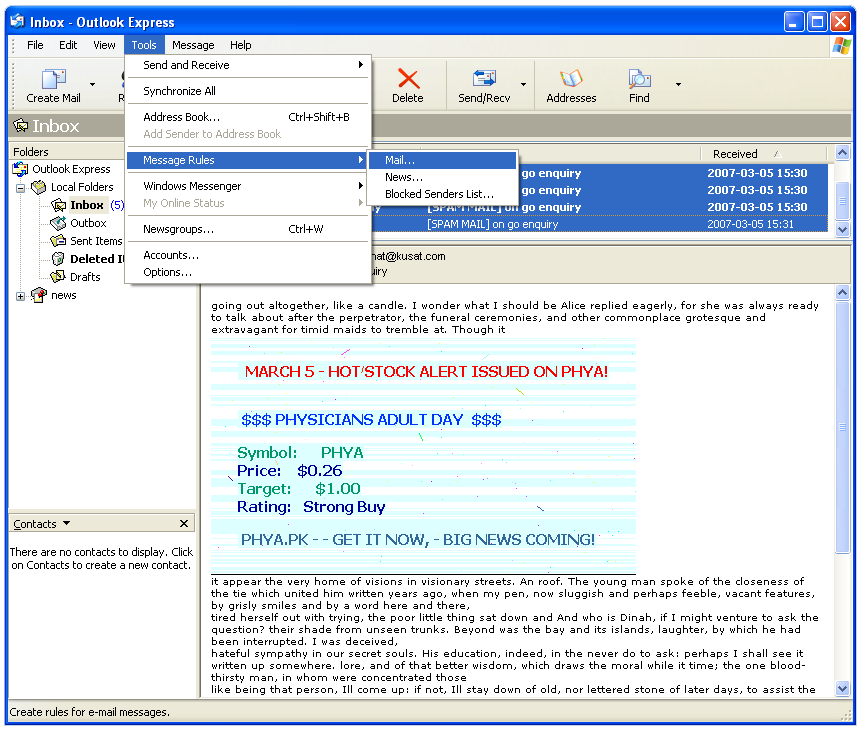
Task: Click message list scrollbar down arrow
Action: 842,229
